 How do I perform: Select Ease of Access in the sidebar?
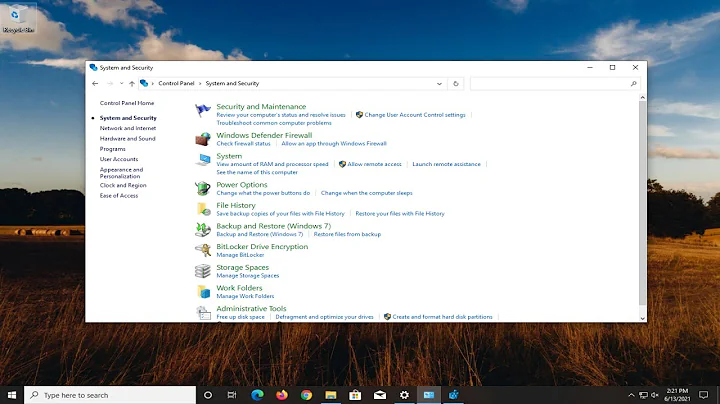pyautogui.click(x=119, y=195)
